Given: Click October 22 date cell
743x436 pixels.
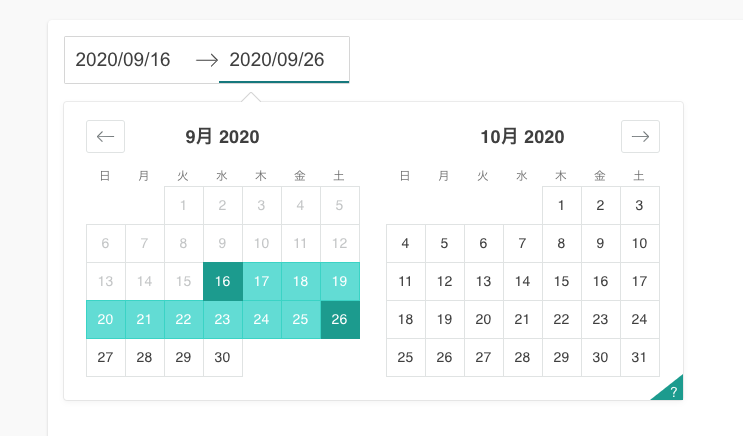Looking at the screenshot, I should (562, 319).
